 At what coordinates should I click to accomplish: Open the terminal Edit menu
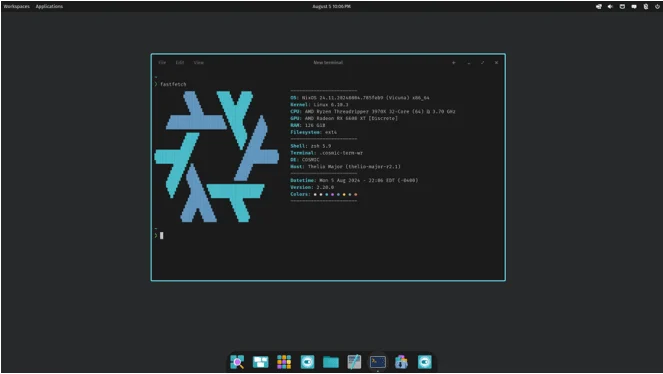pos(180,63)
